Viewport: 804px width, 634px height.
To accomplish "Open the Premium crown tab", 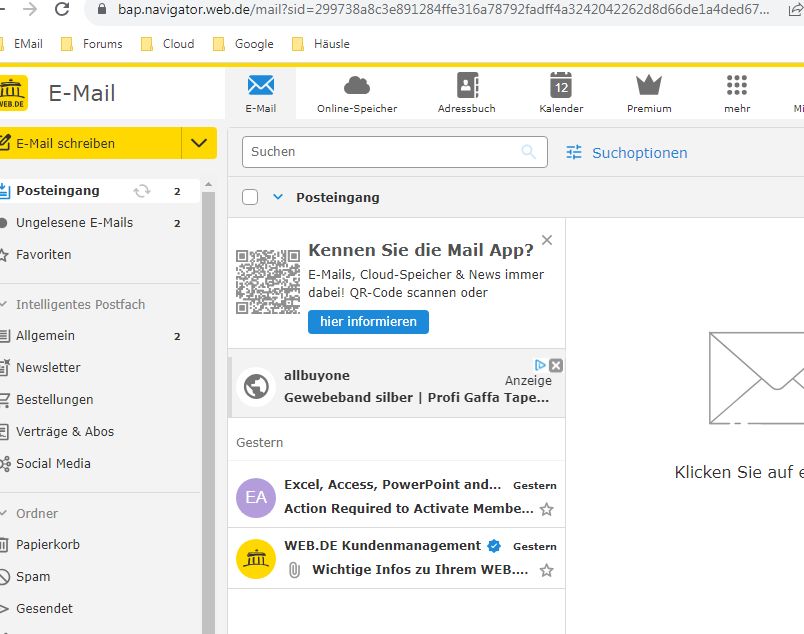I will click(649, 94).
